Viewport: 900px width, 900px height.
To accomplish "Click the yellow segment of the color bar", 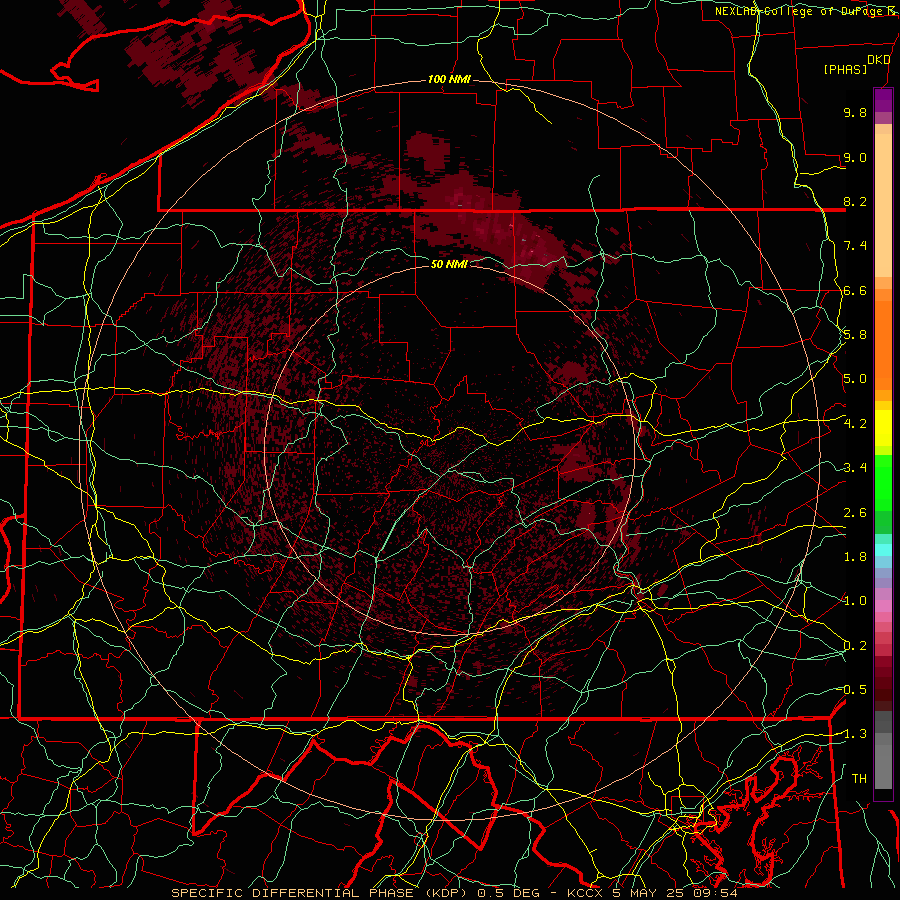I will coord(883,428).
